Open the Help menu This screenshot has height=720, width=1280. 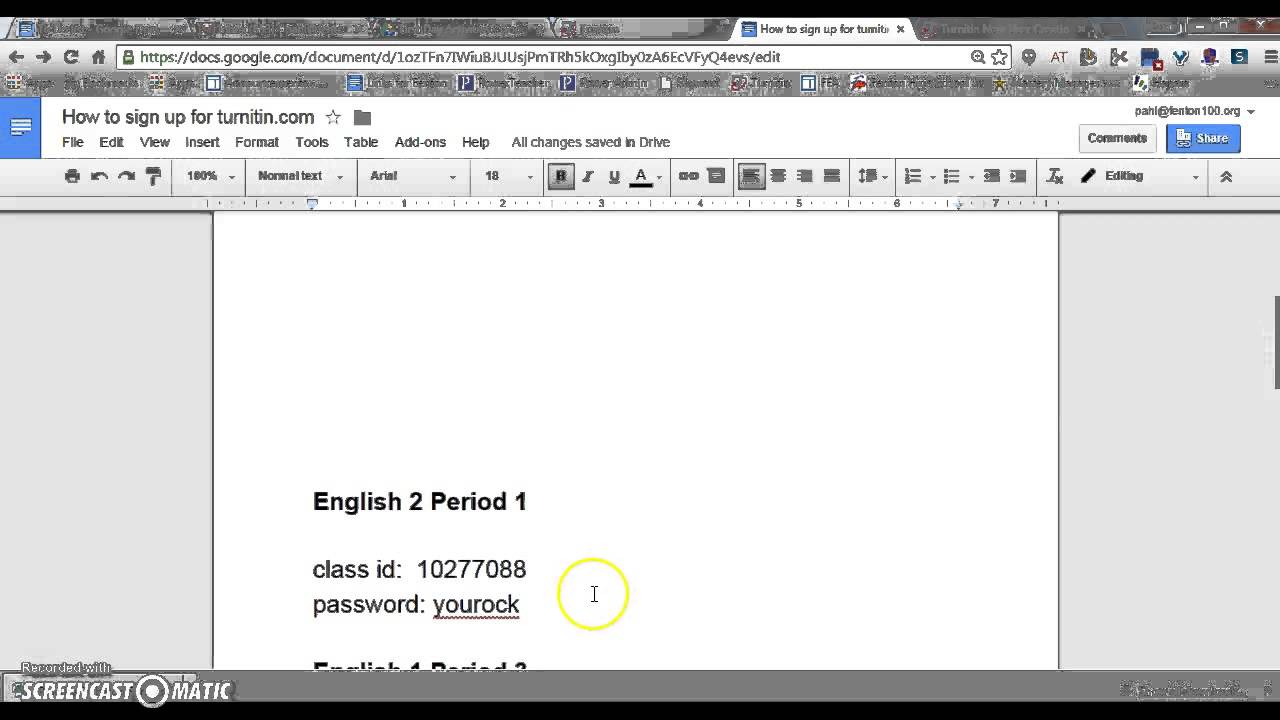(475, 142)
